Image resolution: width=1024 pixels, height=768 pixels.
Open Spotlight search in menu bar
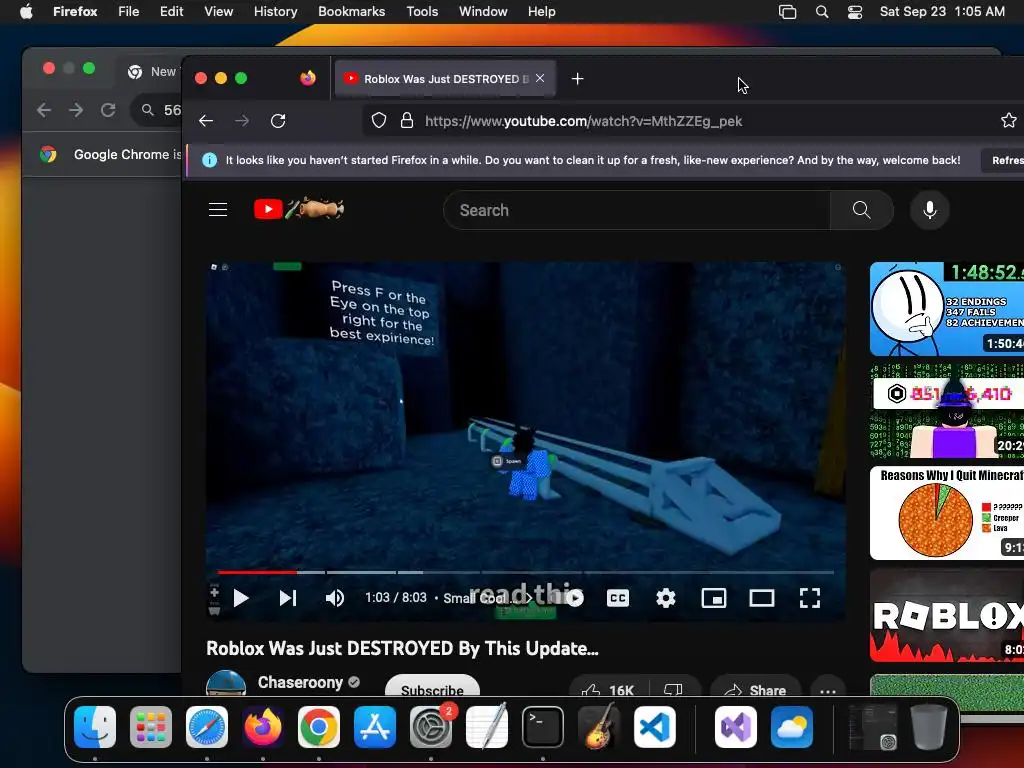(822, 12)
